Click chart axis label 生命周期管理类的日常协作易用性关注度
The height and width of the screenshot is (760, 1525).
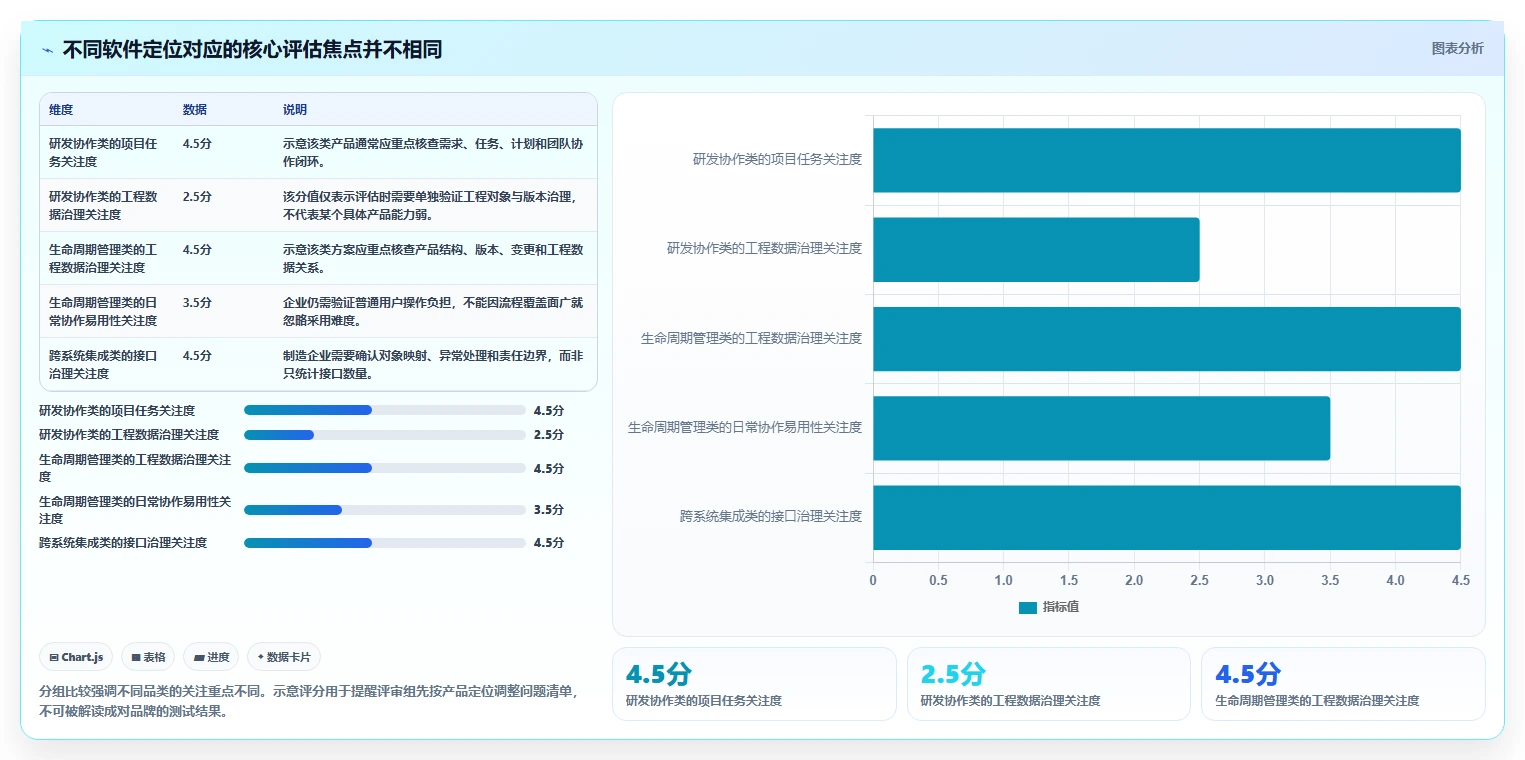pos(745,427)
